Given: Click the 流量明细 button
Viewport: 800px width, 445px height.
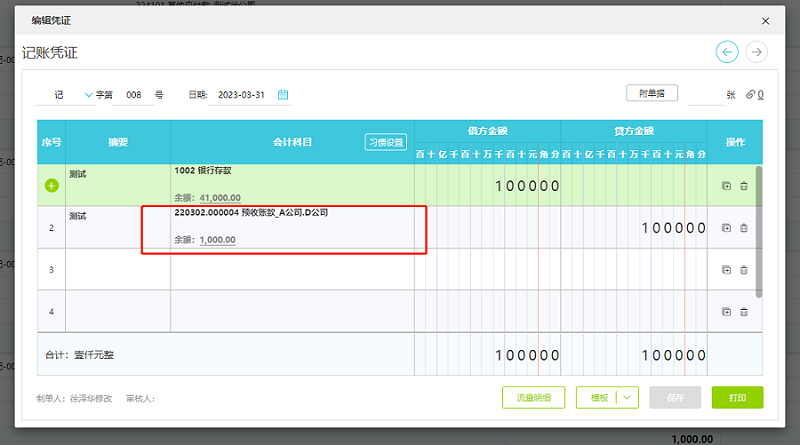Looking at the screenshot, I should click(534, 398).
